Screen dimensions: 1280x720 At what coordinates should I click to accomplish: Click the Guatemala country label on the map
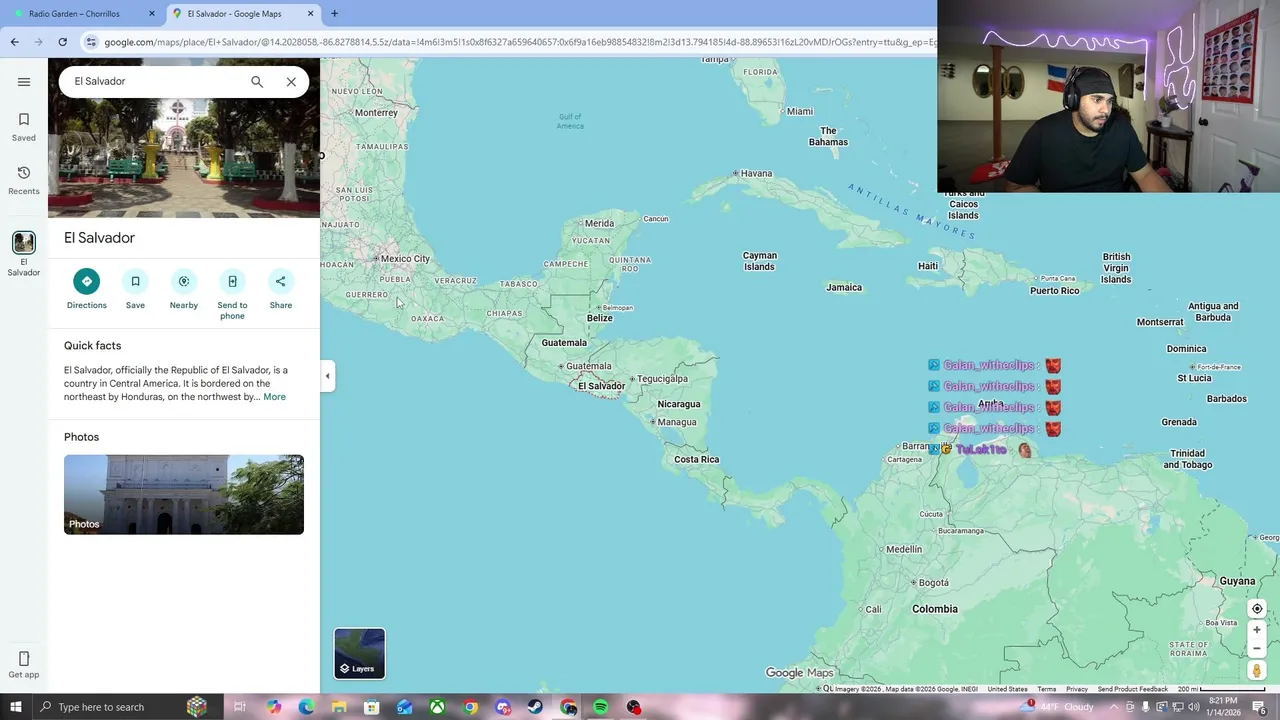point(564,343)
